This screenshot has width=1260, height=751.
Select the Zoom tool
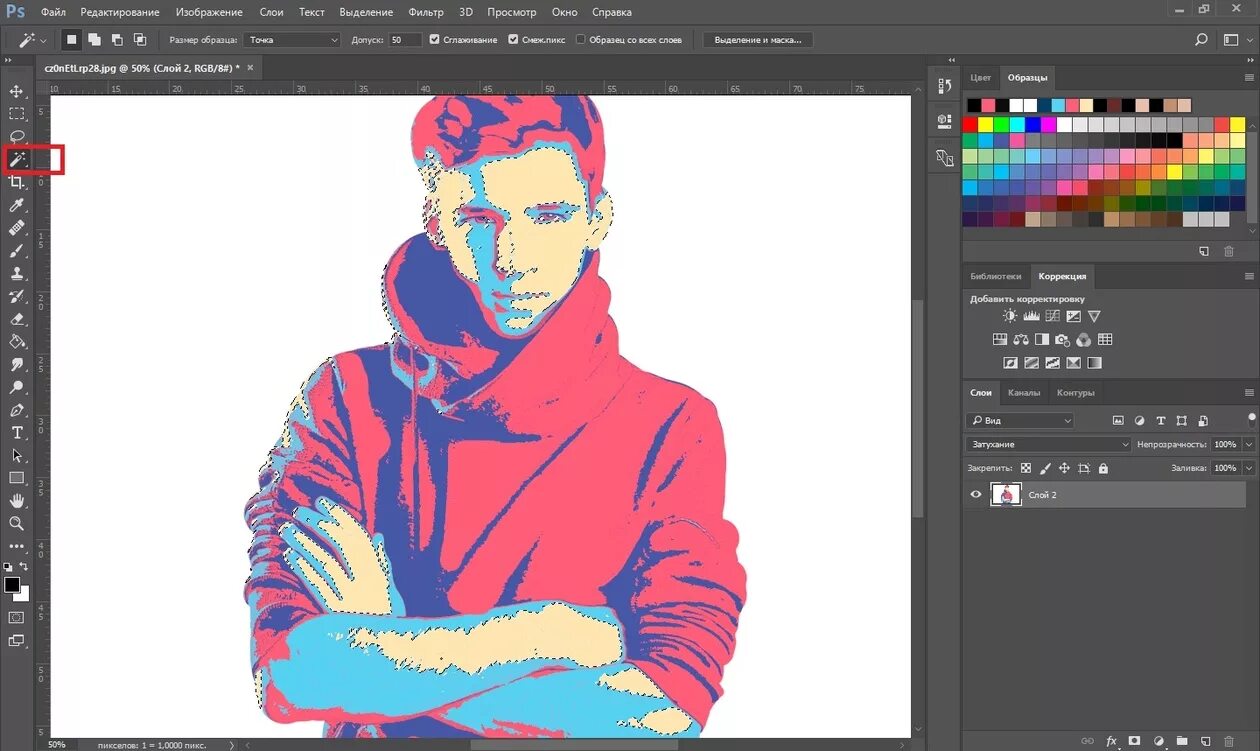17,523
